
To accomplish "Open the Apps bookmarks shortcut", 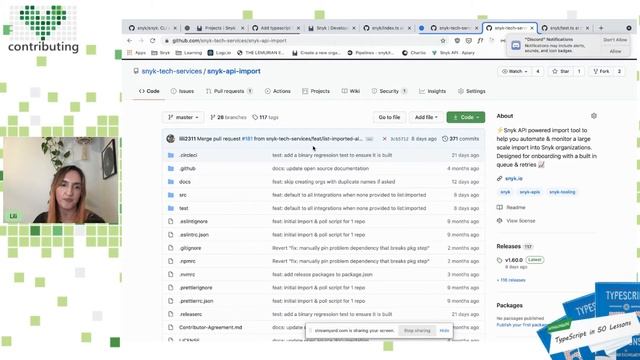I will click(x=136, y=53).
